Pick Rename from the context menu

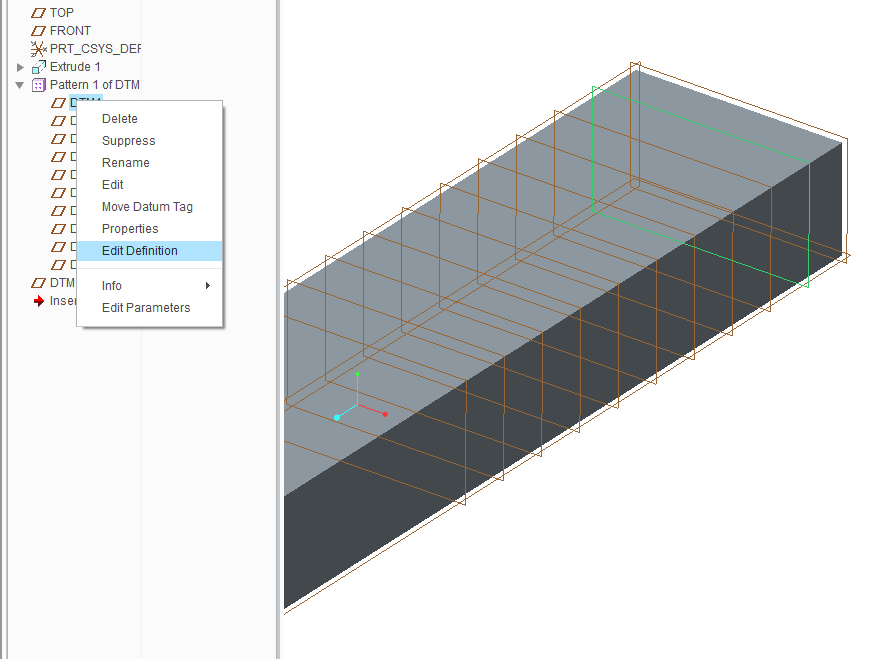pyautogui.click(x=125, y=163)
